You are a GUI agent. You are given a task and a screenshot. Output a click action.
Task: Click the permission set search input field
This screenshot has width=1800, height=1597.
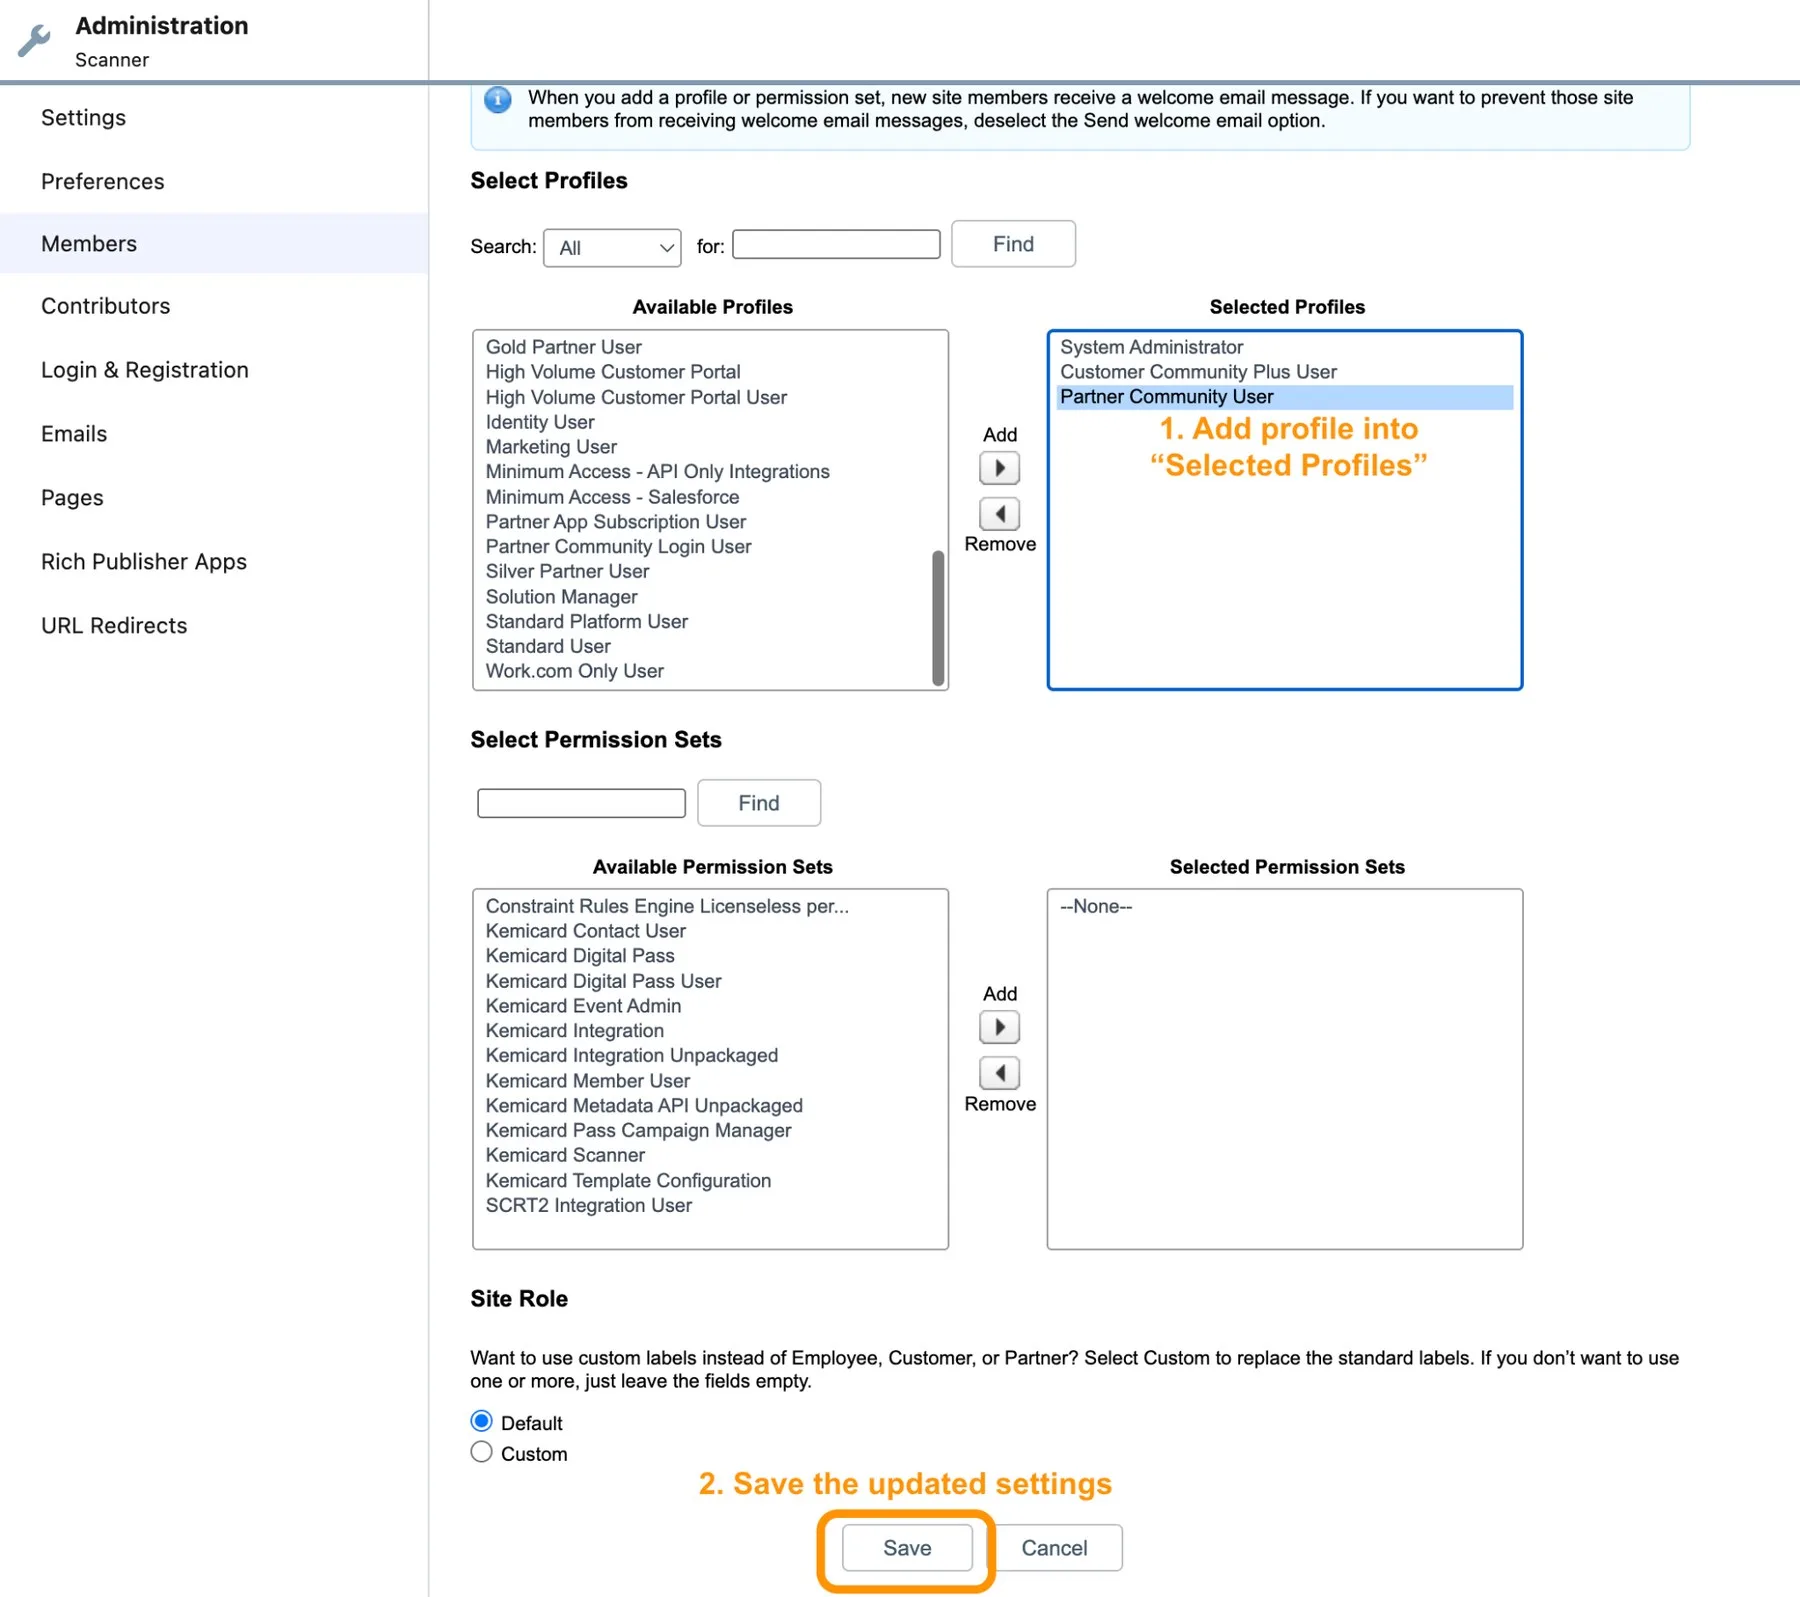coord(581,803)
